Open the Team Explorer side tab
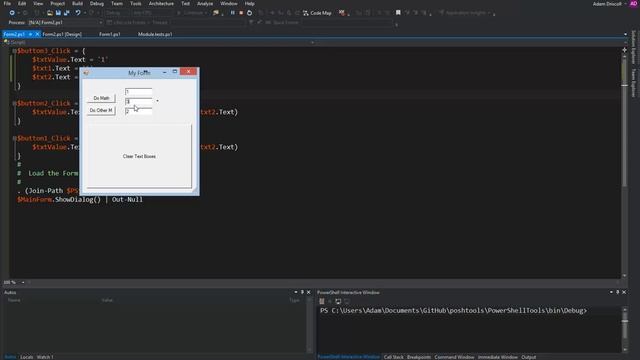 [634, 83]
